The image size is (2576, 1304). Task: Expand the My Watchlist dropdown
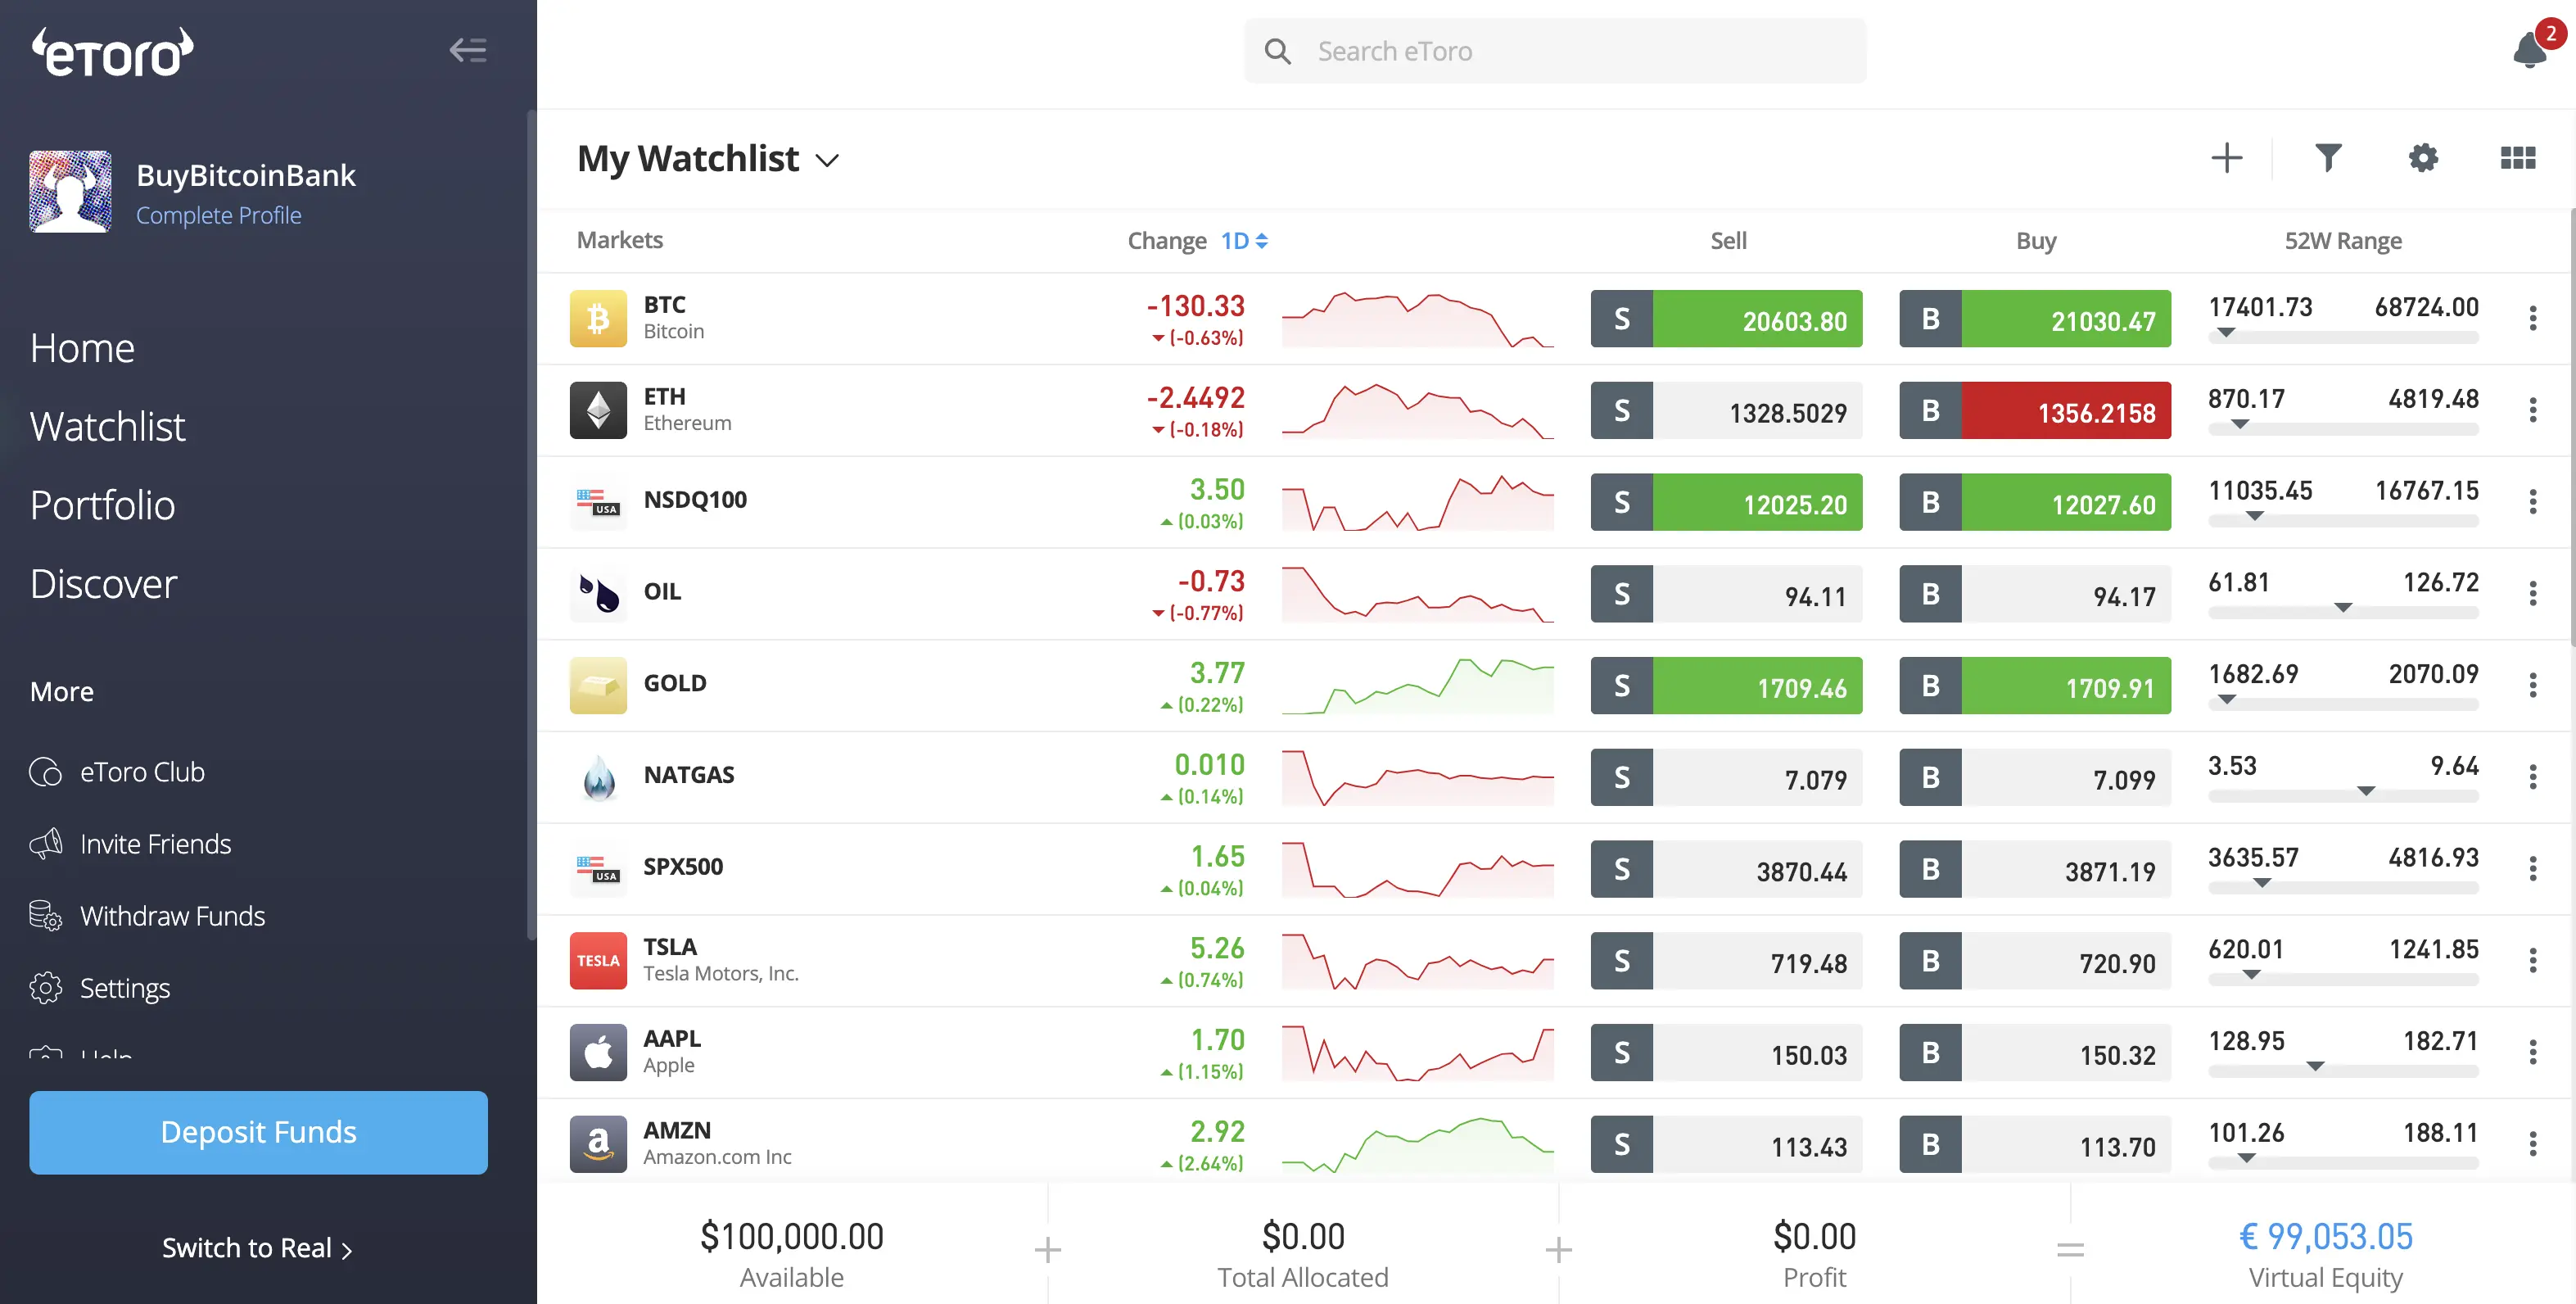click(827, 160)
